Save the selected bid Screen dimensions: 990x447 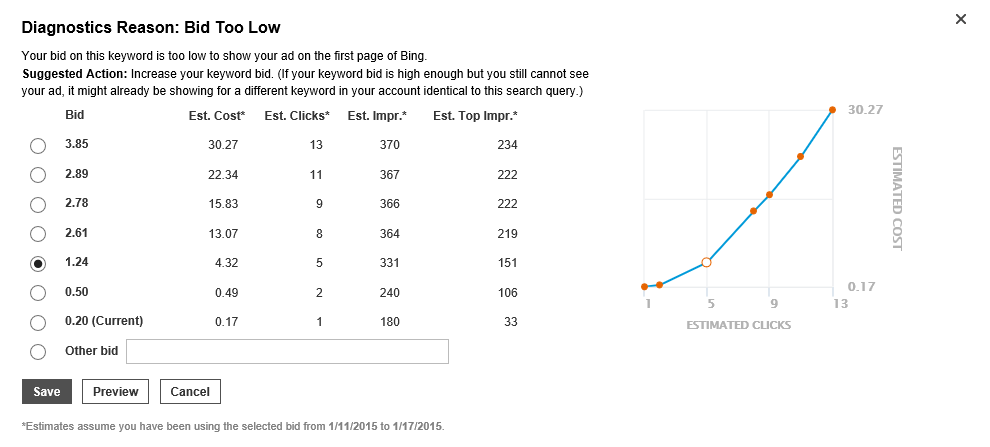pos(47,391)
